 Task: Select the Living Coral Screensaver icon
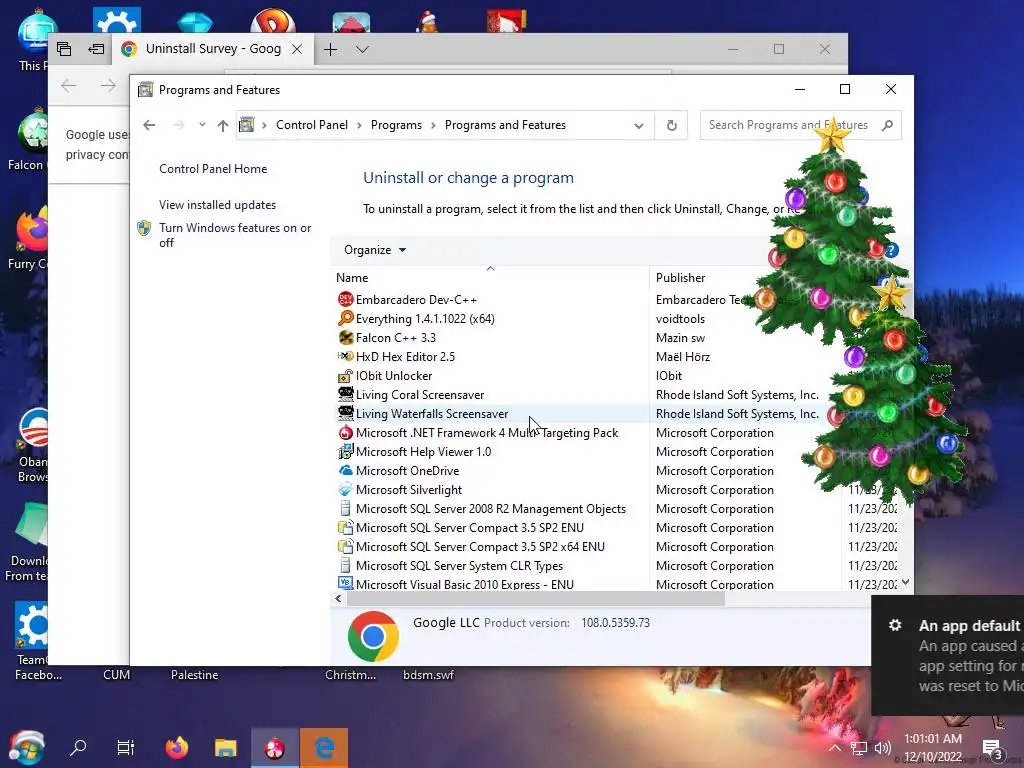345,394
